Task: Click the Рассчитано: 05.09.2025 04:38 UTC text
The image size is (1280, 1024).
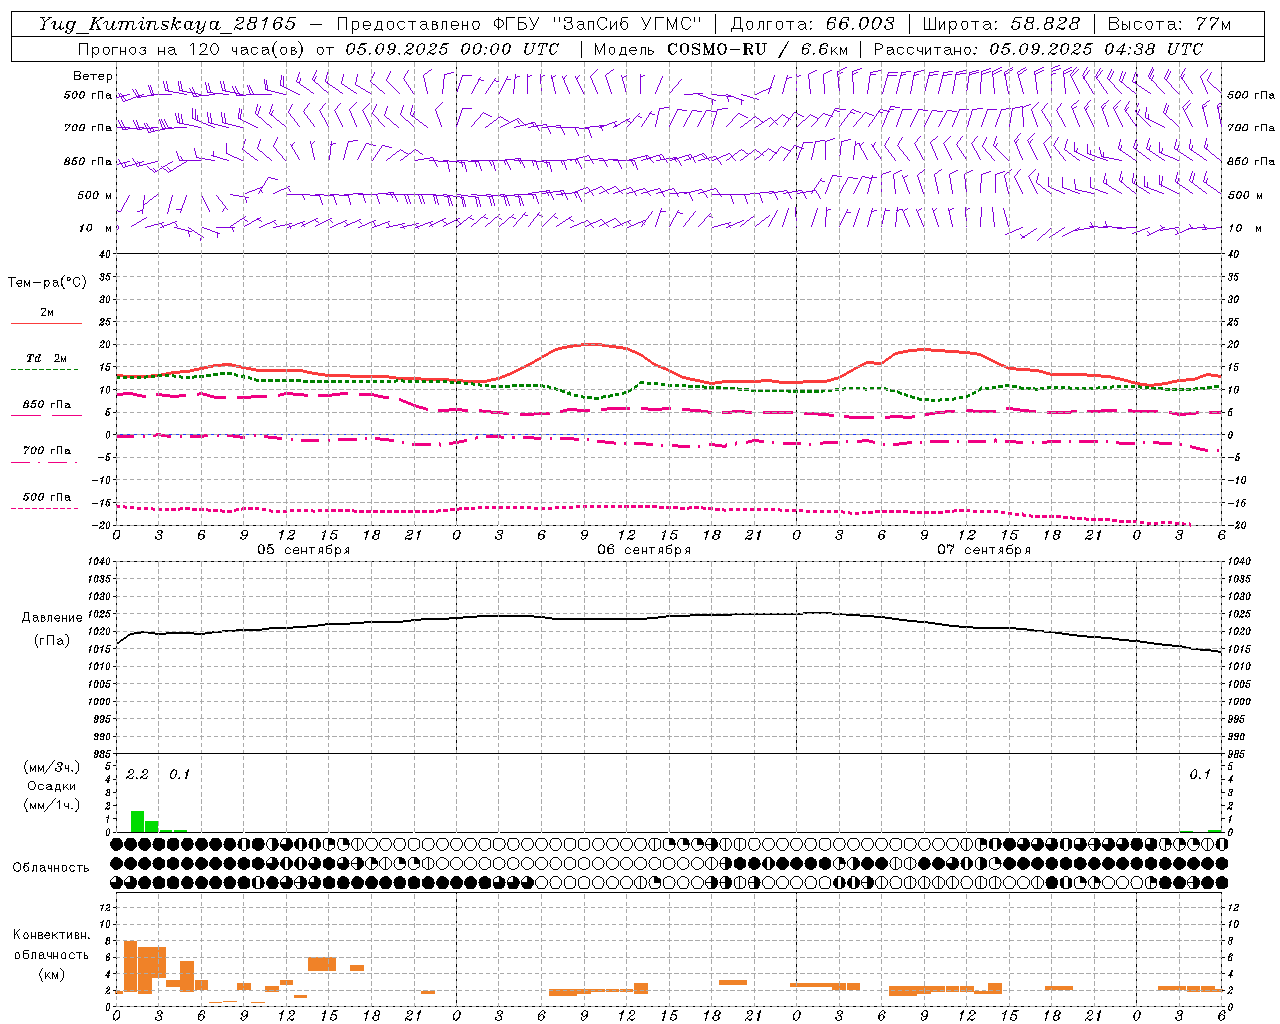Action: click(1038, 49)
